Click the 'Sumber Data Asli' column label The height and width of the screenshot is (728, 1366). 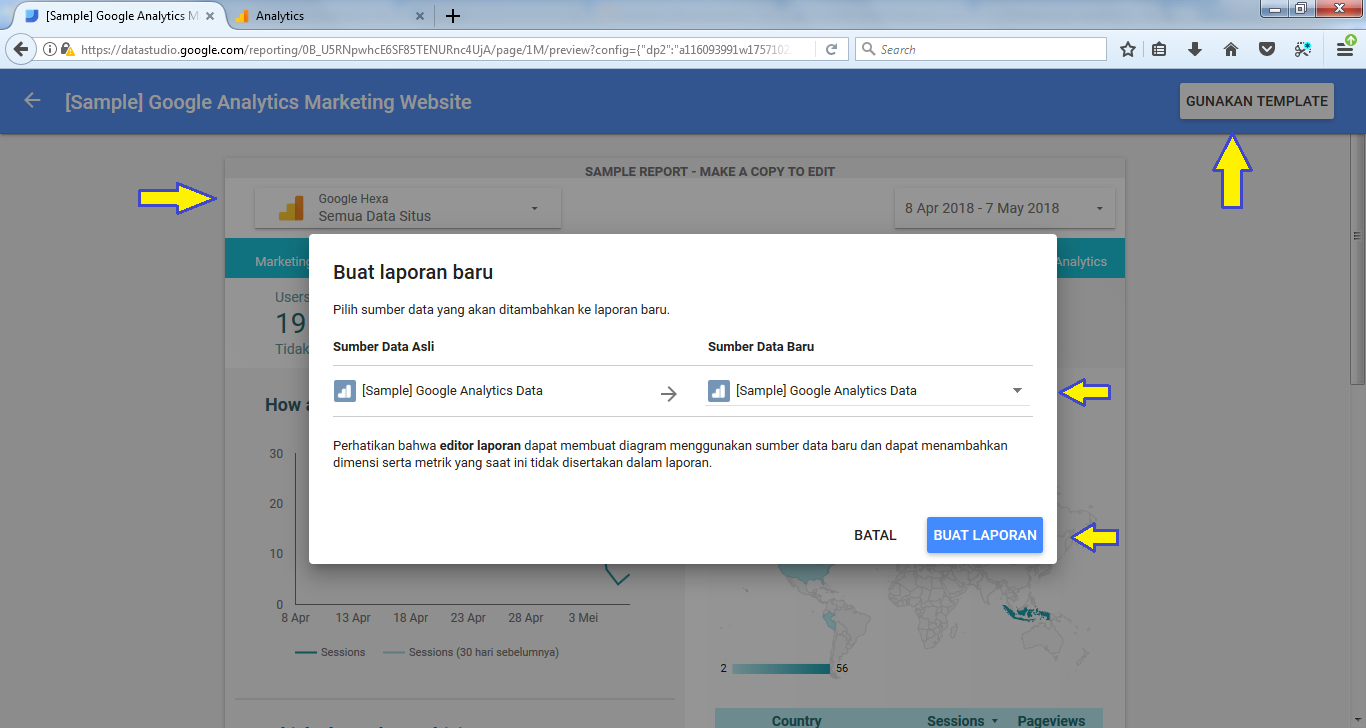[x=384, y=347]
